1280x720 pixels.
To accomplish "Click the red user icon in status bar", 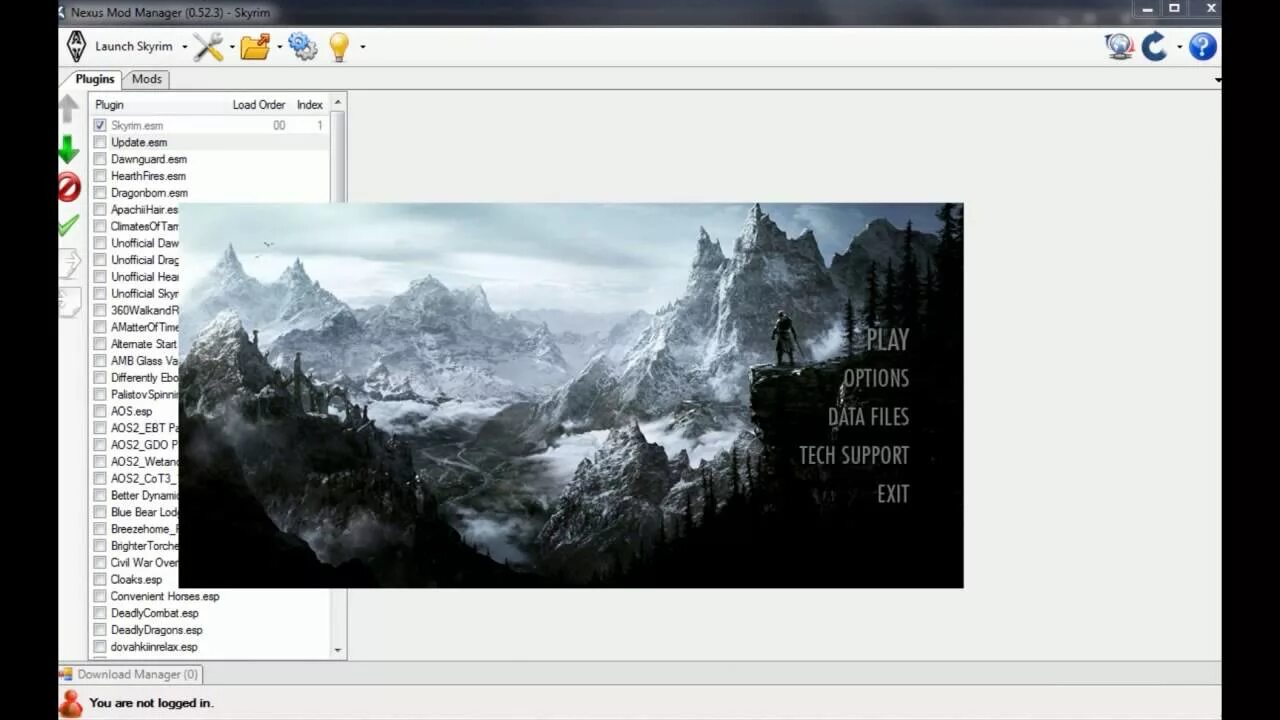I will [70, 703].
